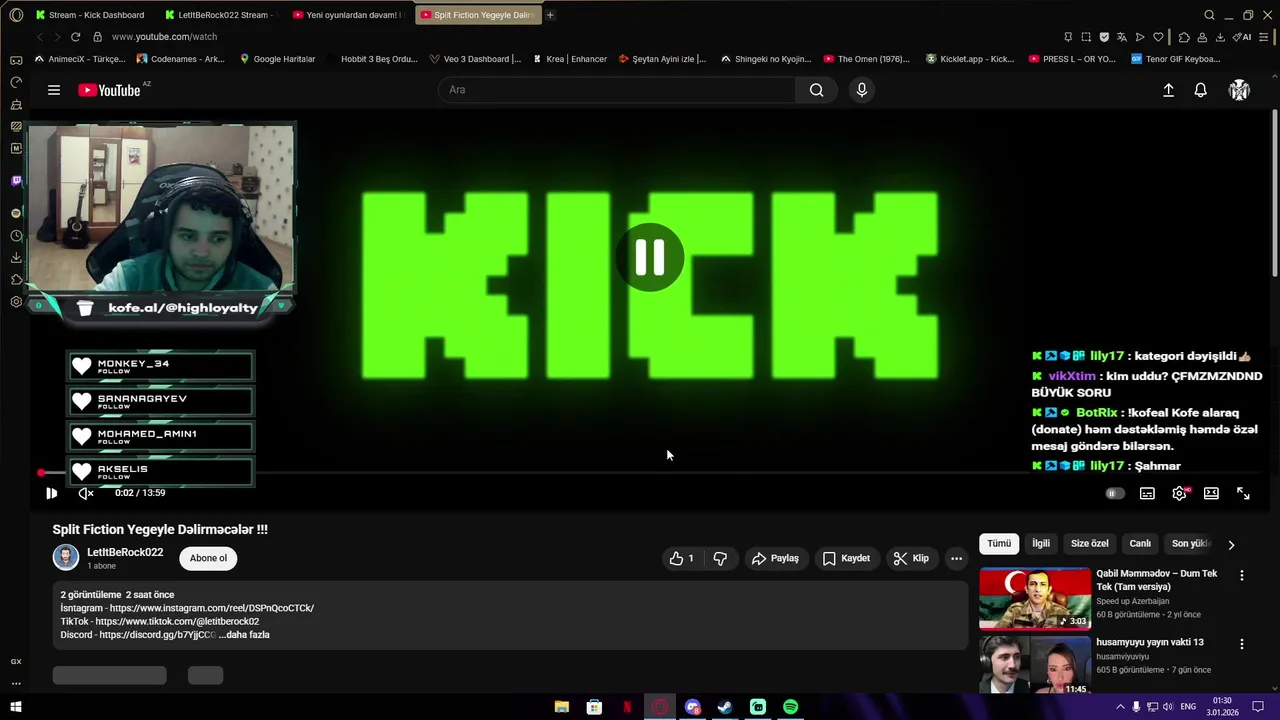Screen dimensions: 1280x720
Task: Switch to Stream - Kick Dashboard tab
Action: pos(90,15)
